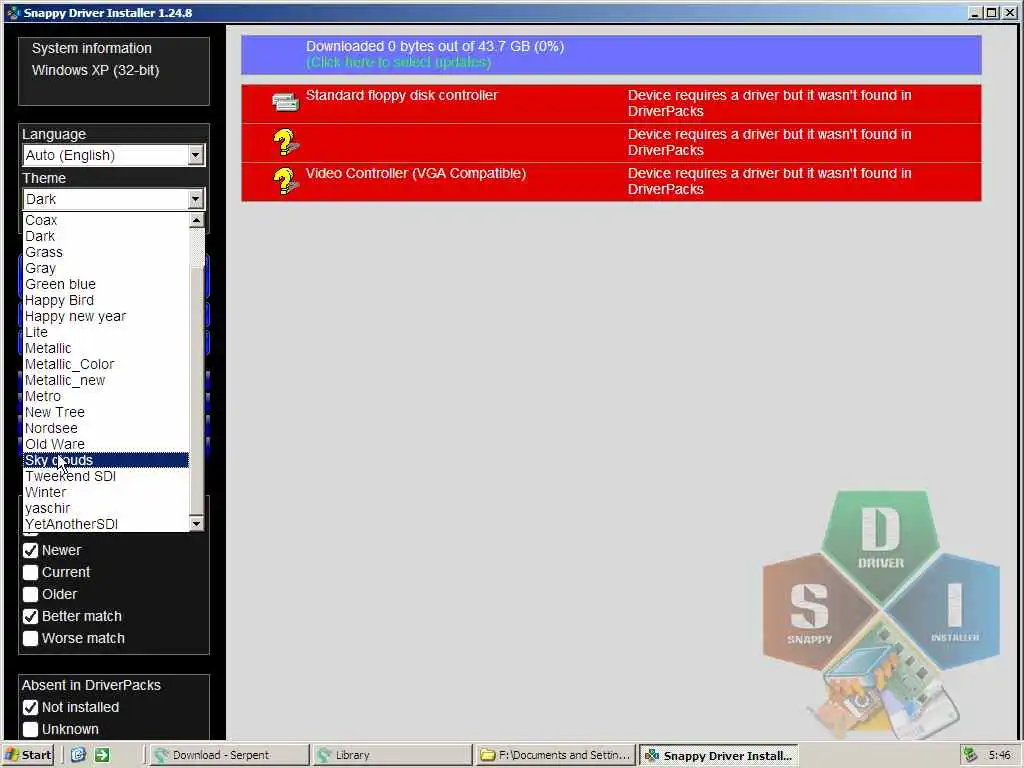Viewport: 1024px width, 768px height.
Task: Choose the Dark theme from list
Action: pyautogui.click(x=106, y=236)
